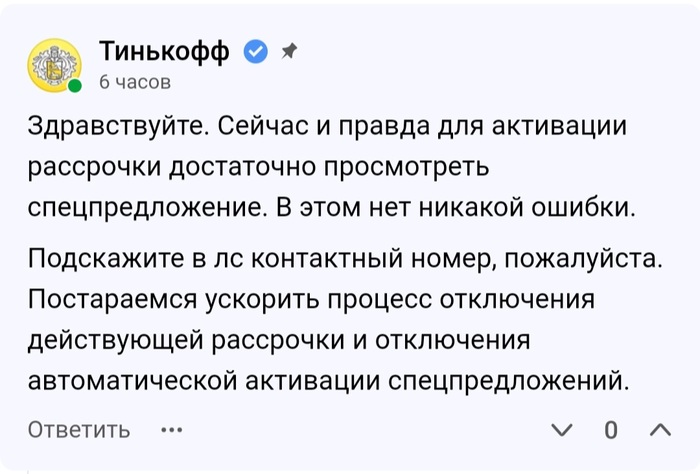Screen dimensions: 700x474
Task: Click the last line "автоматической активации спецпредложений"
Action: pos(331,378)
